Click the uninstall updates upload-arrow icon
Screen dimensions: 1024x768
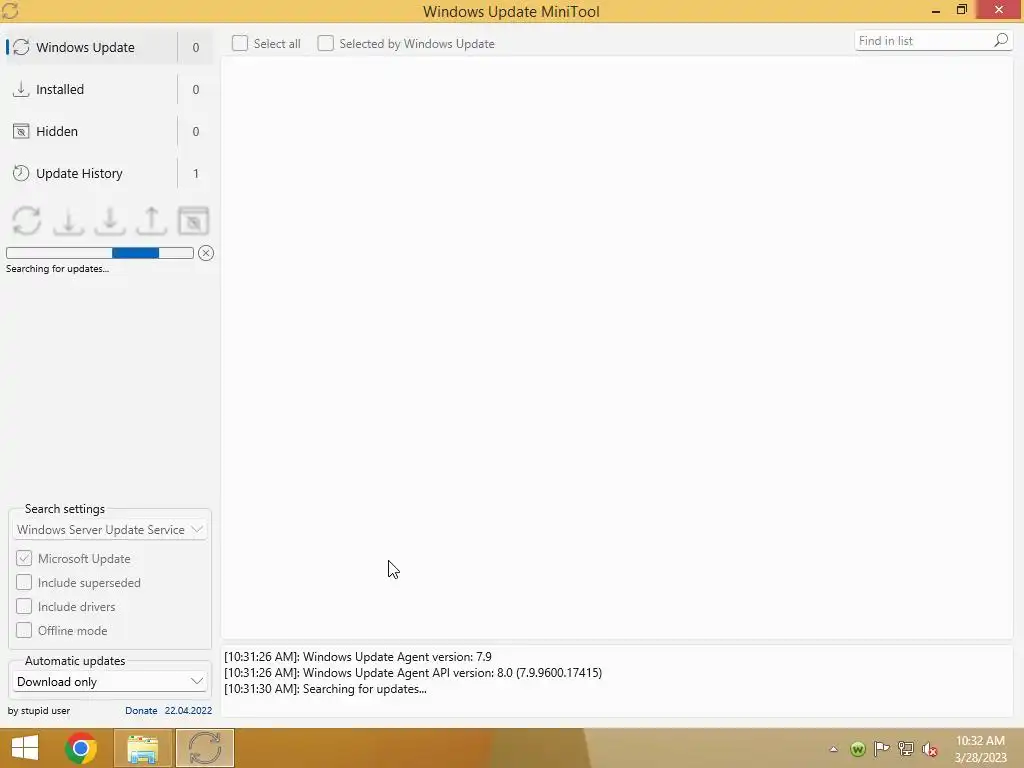coord(152,221)
